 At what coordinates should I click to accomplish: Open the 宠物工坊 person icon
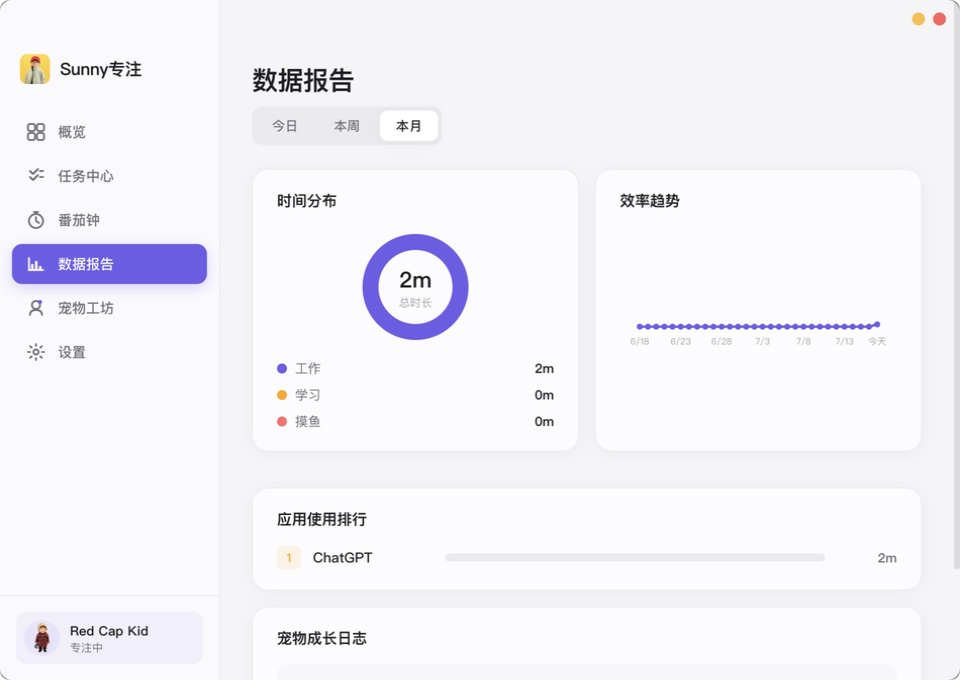point(36,308)
